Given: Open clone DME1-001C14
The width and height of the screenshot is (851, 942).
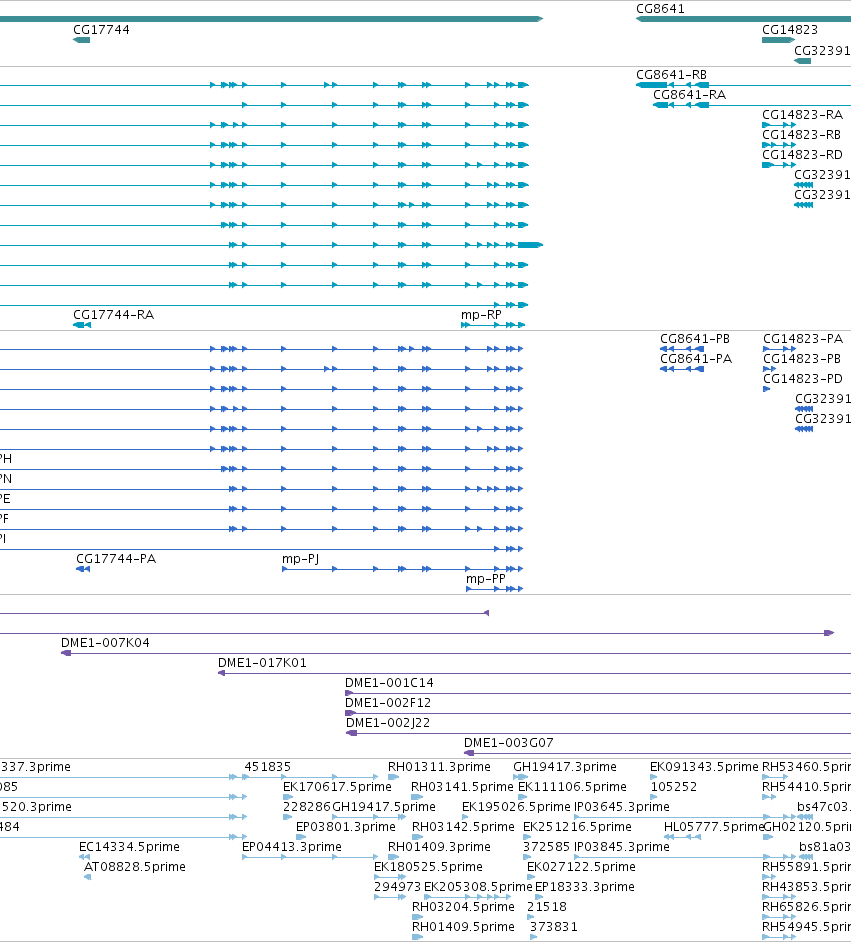Looking at the screenshot, I should point(389,682).
